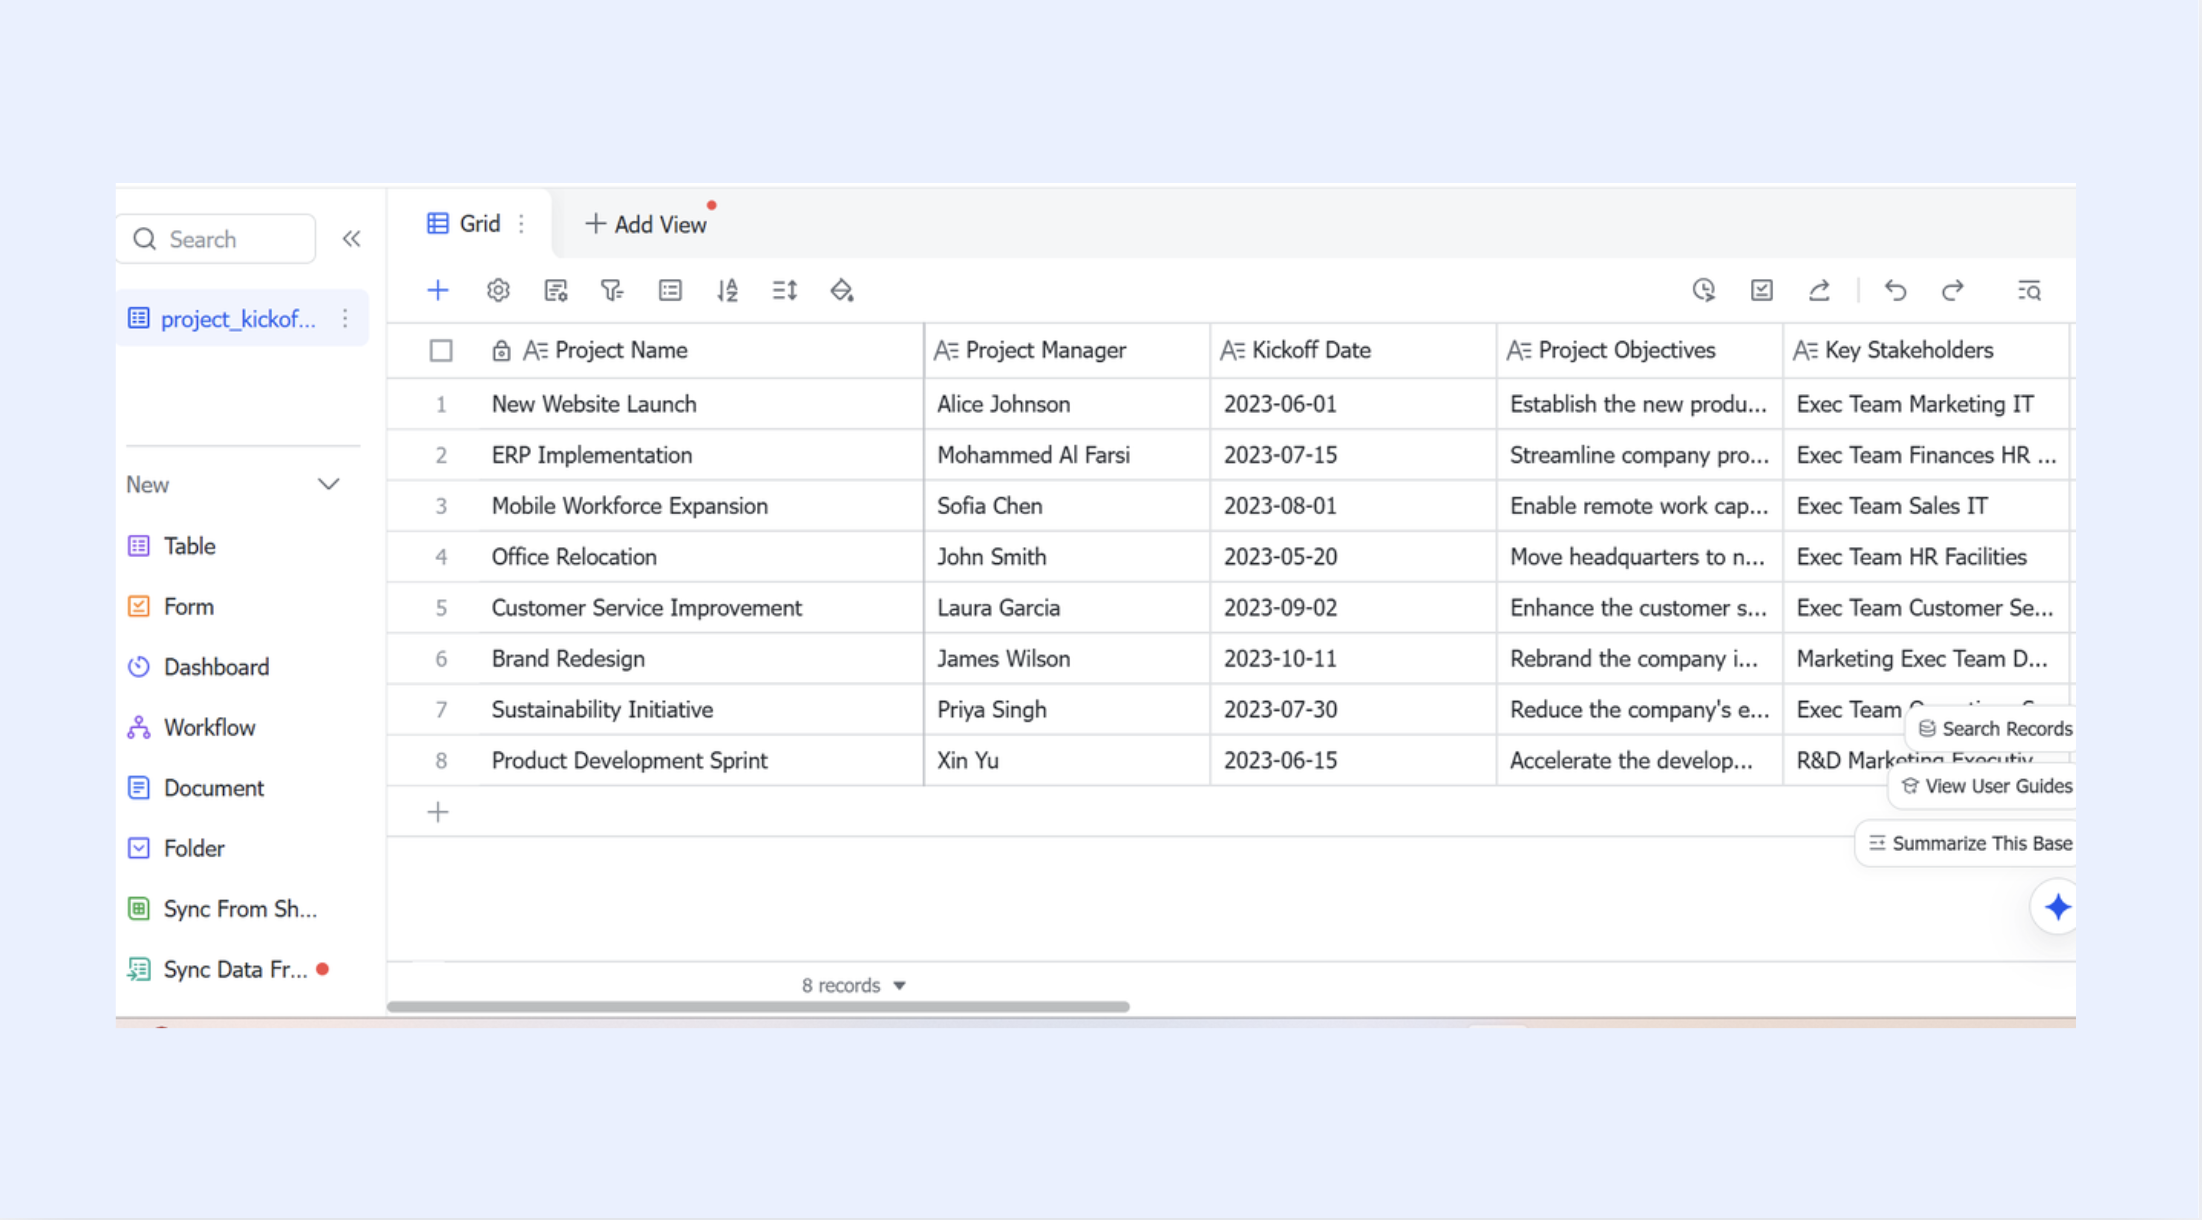
Task: Select the Mohammed Al Farsi cell
Action: click(1067, 455)
